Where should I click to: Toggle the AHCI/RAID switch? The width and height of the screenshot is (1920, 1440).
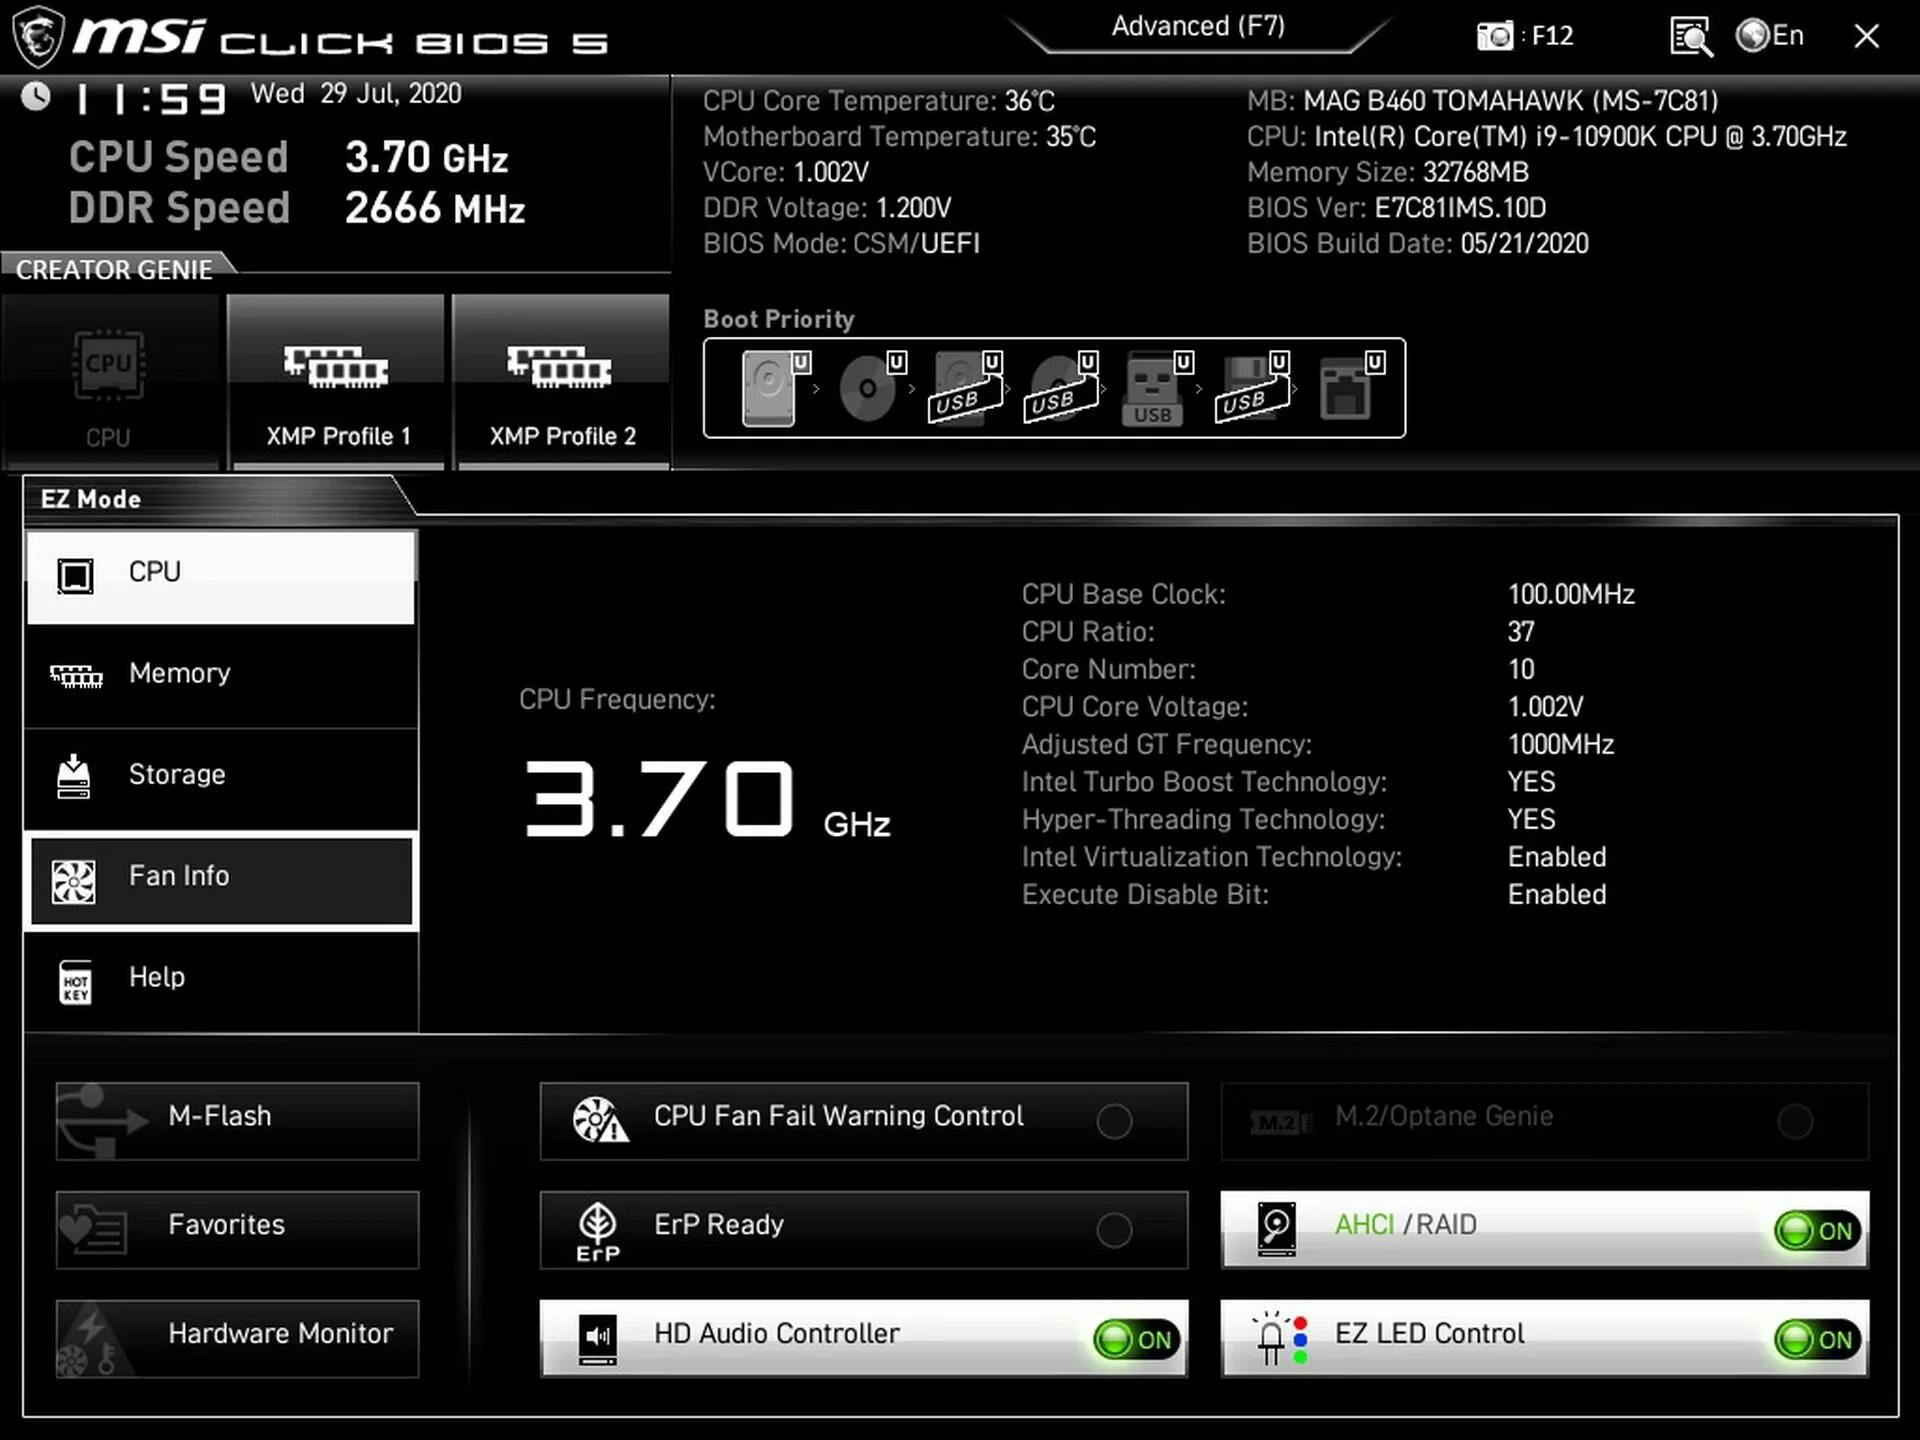(1816, 1230)
